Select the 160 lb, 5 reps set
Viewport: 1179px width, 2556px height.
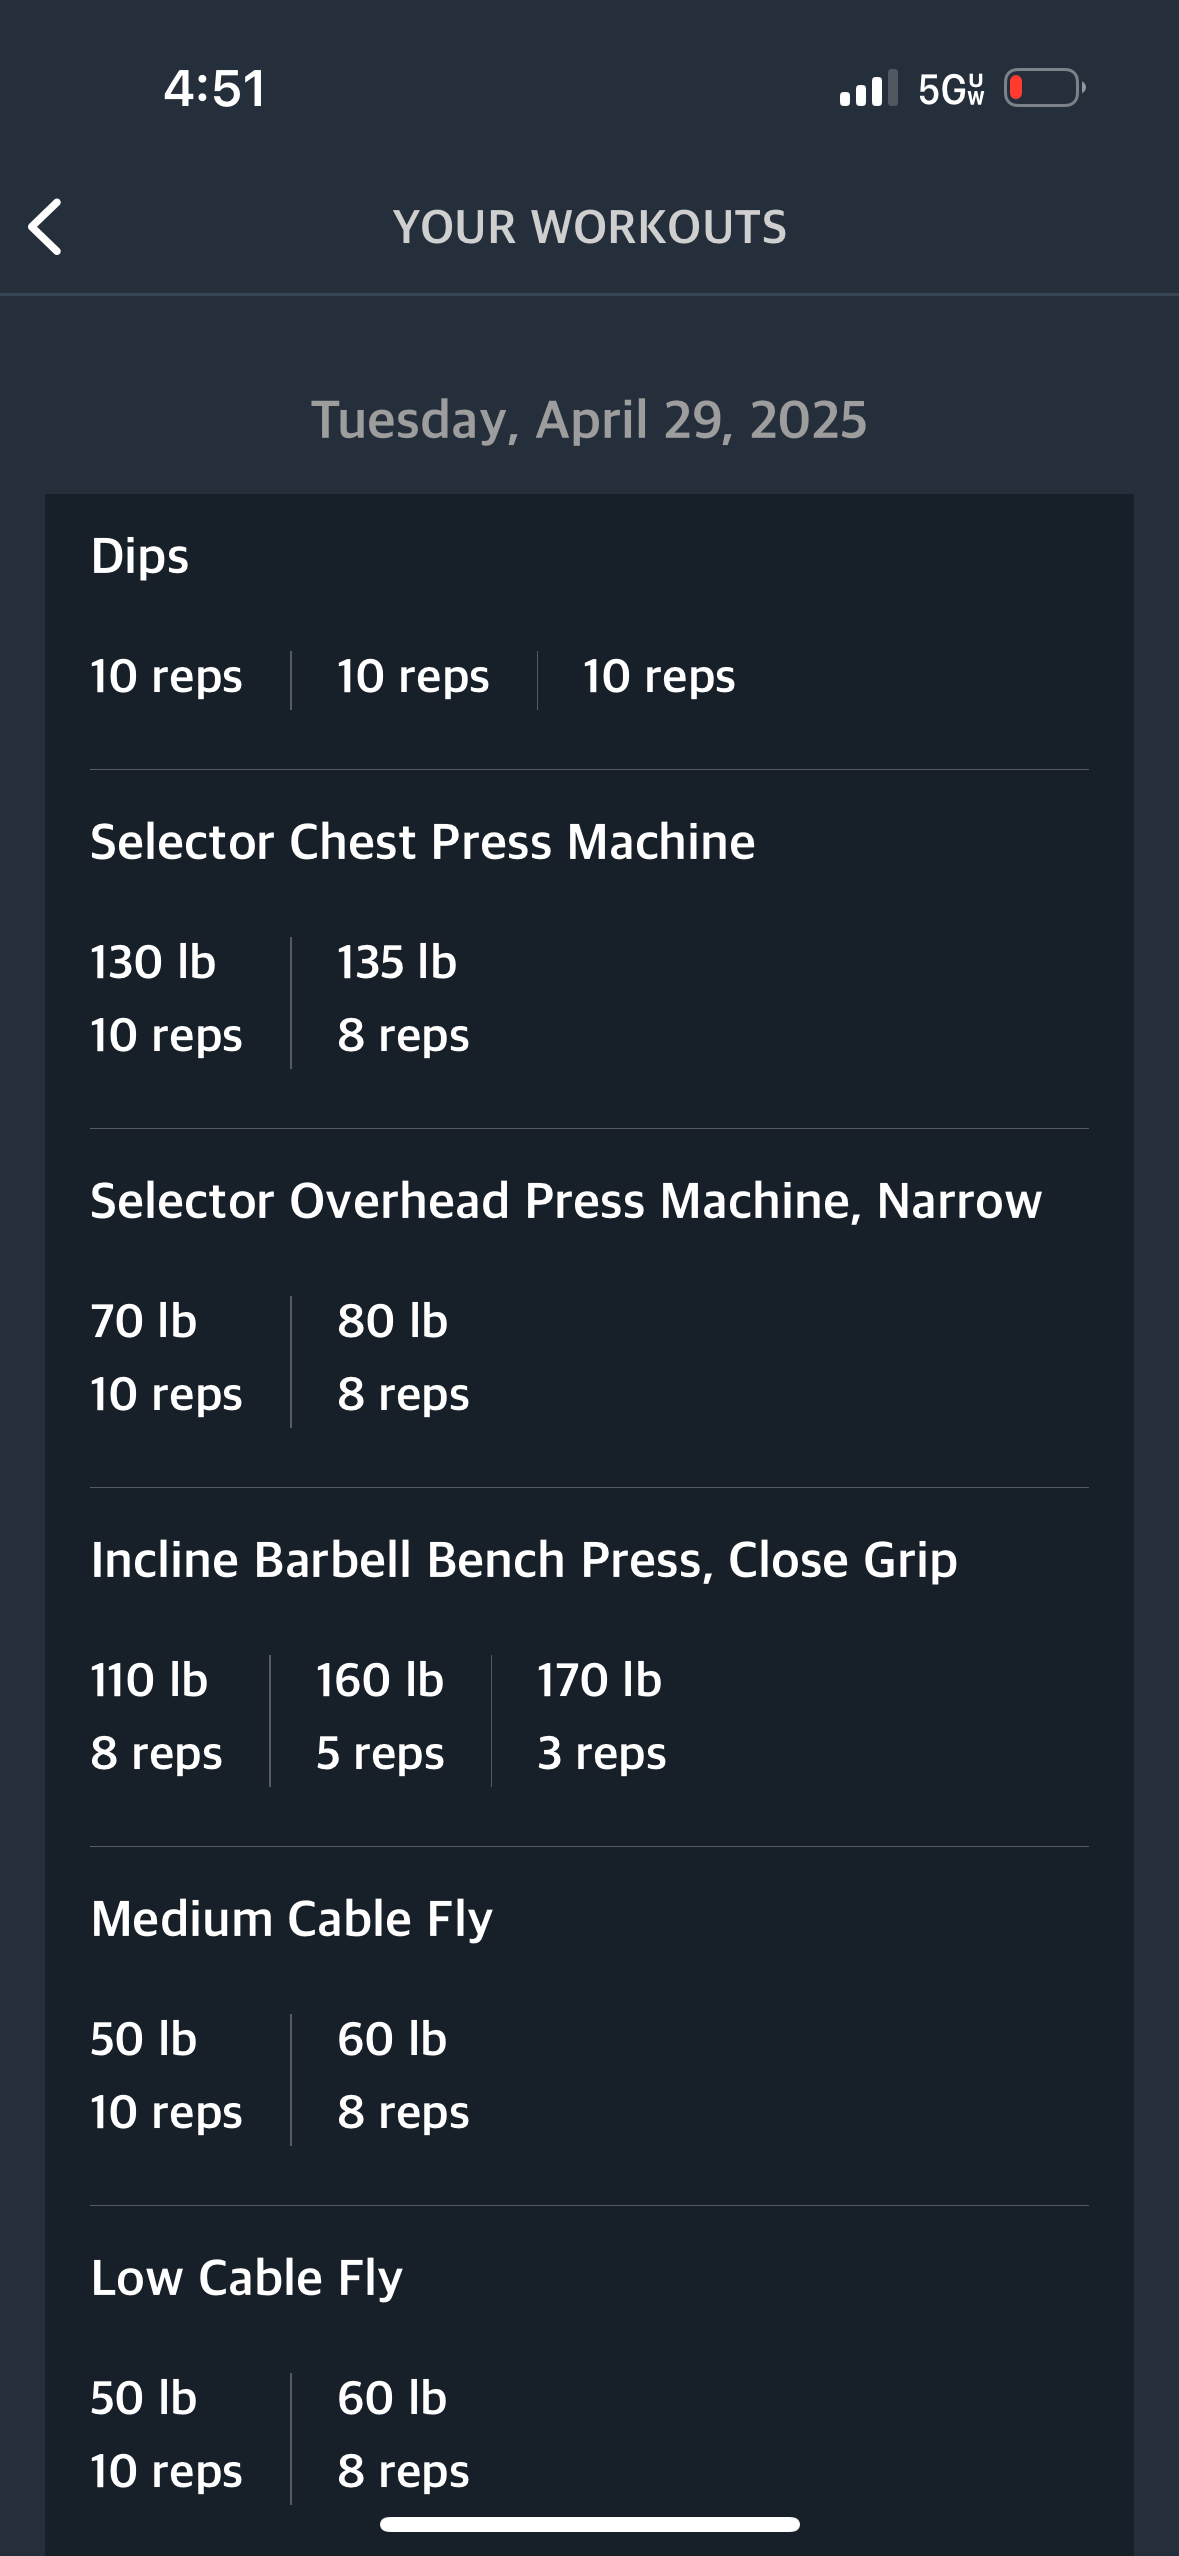(380, 1716)
